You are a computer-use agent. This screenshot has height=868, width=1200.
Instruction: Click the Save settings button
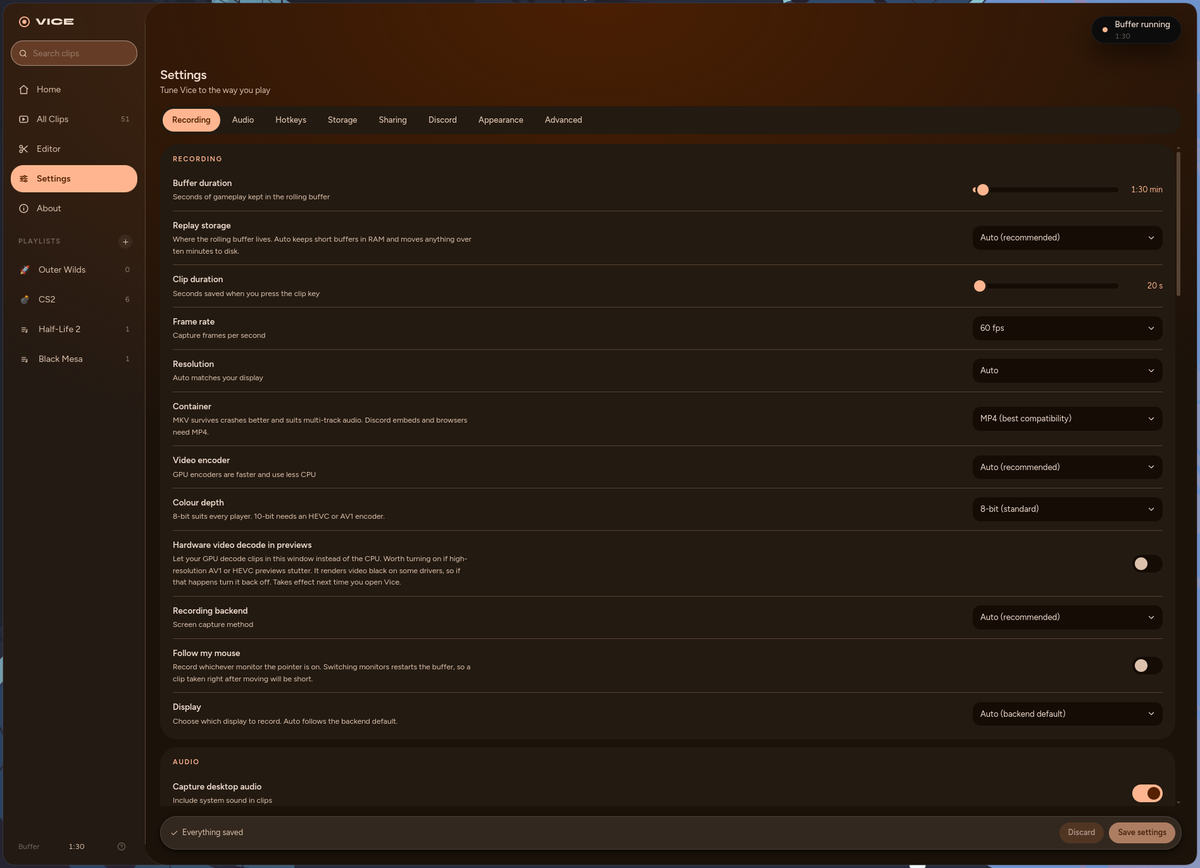(x=1142, y=832)
